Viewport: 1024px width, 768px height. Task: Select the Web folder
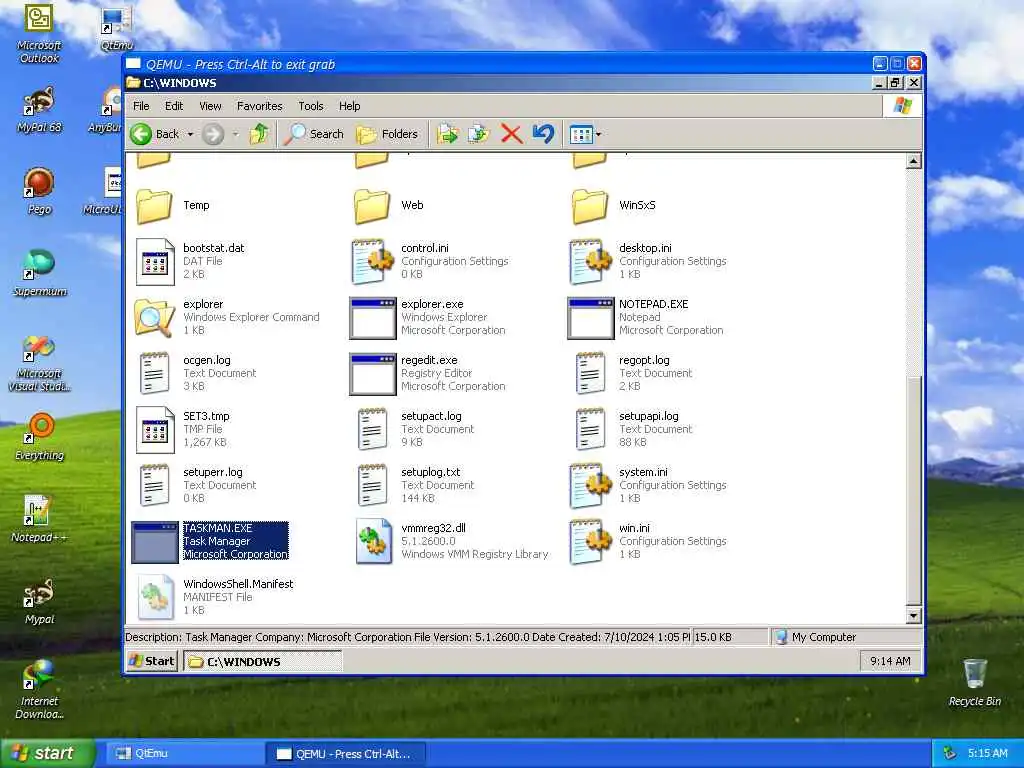tap(372, 206)
